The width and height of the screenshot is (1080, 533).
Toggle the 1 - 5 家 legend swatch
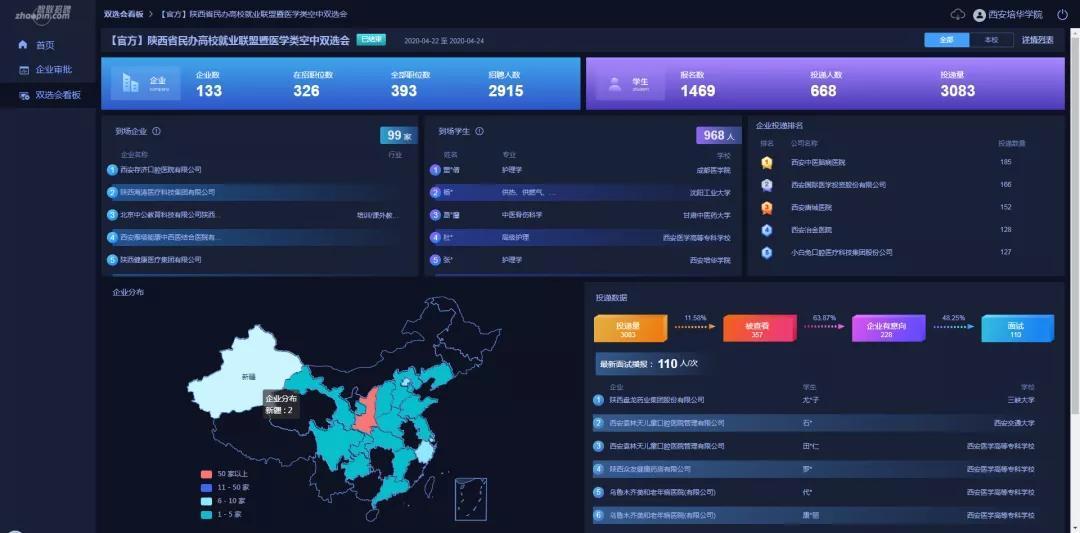[x=207, y=514]
